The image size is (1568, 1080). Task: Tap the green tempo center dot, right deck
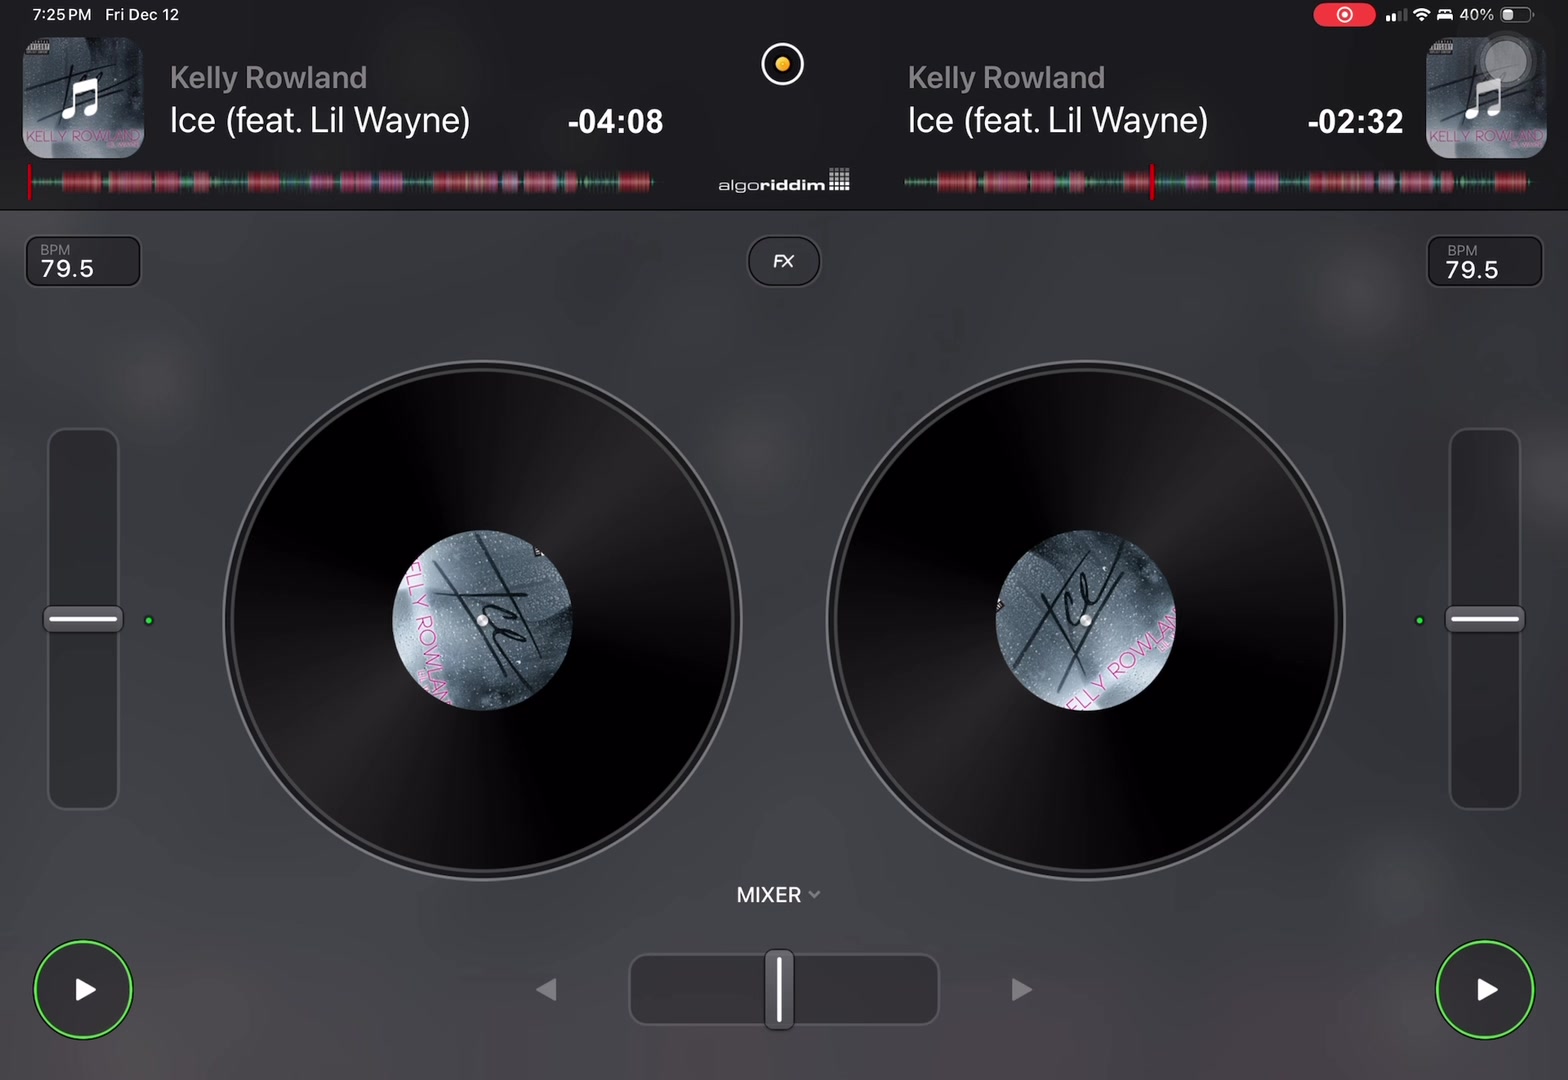tap(1419, 620)
